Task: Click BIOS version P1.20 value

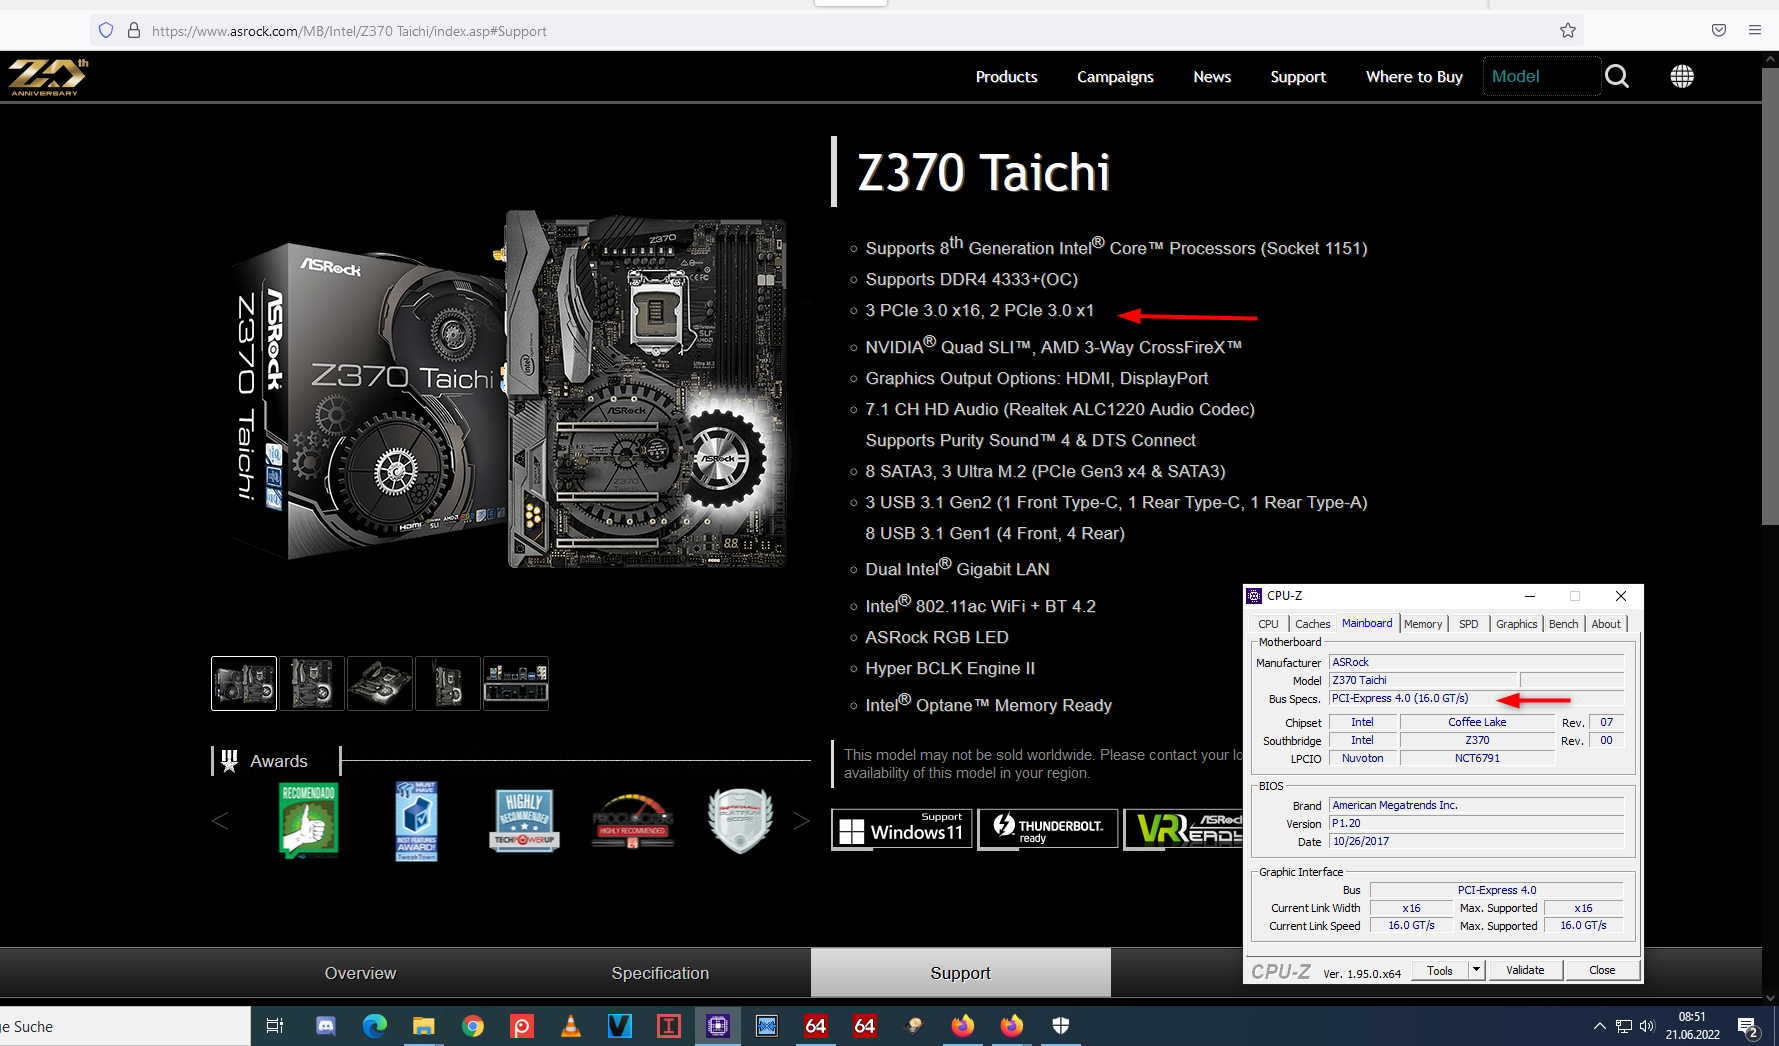Action: [x=1476, y=823]
